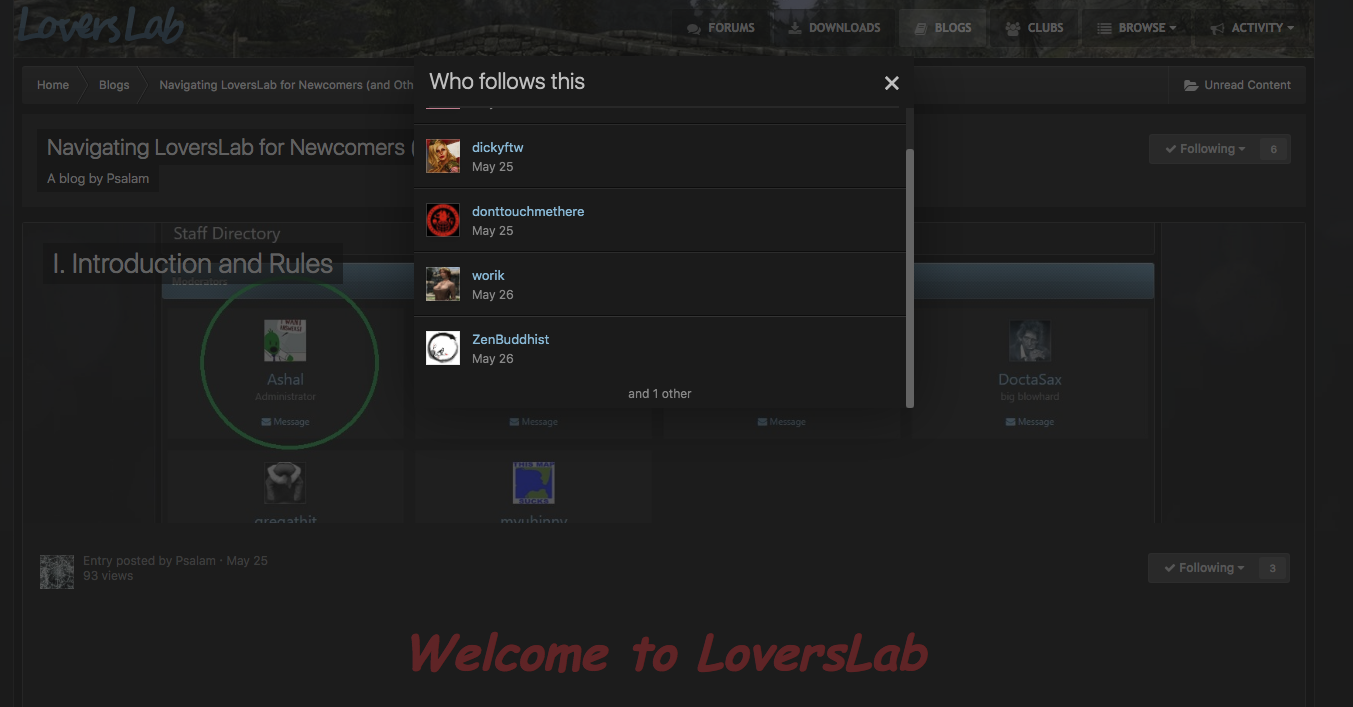Open worik's profile link
The height and width of the screenshot is (707, 1353).
coord(488,275)
